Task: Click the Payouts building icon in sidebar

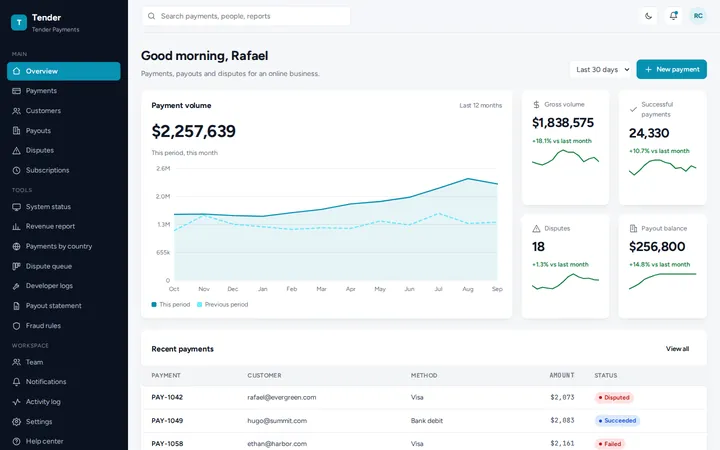Action: (x=17, y=131)
